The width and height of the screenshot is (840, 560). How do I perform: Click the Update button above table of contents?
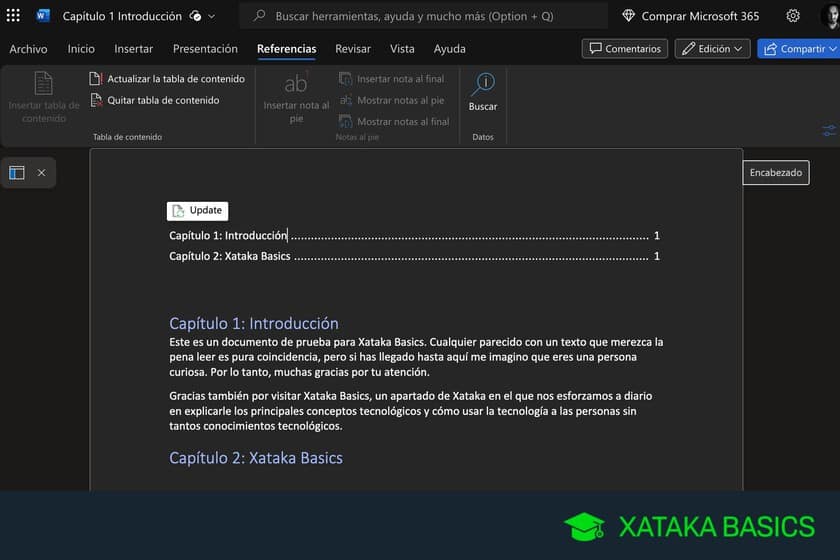(x=197, y=210)
